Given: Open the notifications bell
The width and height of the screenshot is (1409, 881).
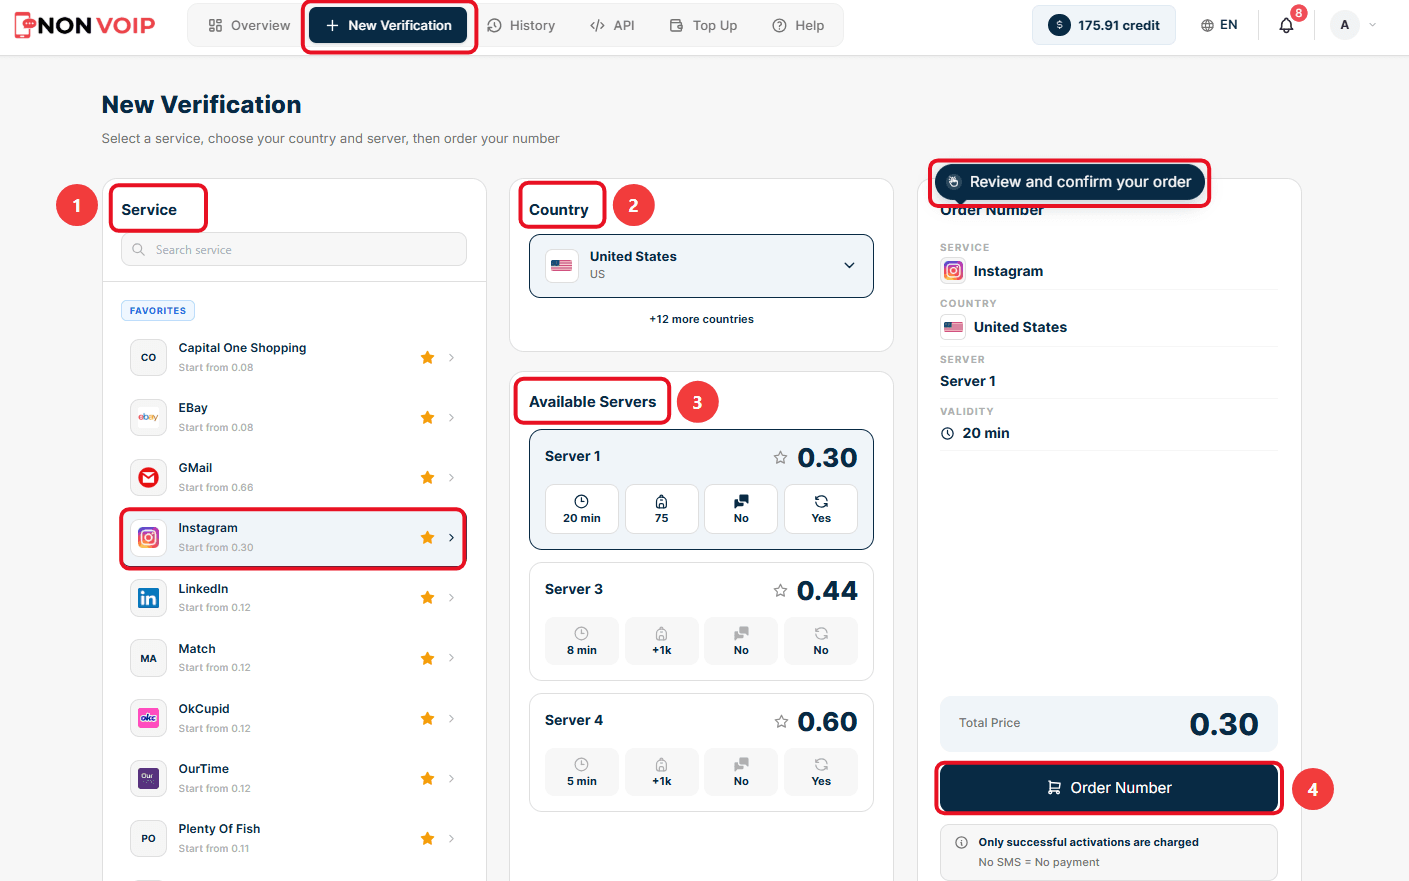Looking at the screenshot, I should point(1286,25).
